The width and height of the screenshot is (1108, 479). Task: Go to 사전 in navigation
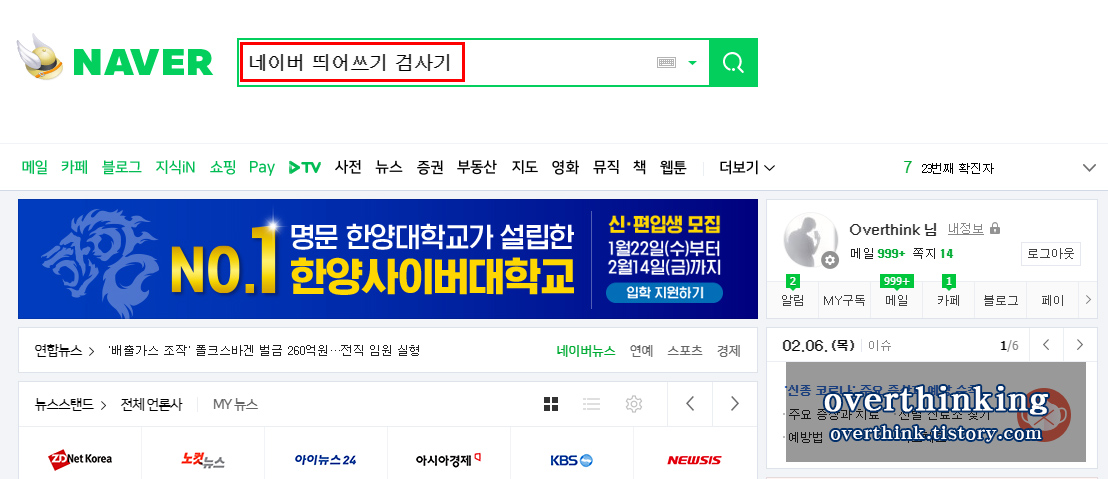click(x=348, y=167)
